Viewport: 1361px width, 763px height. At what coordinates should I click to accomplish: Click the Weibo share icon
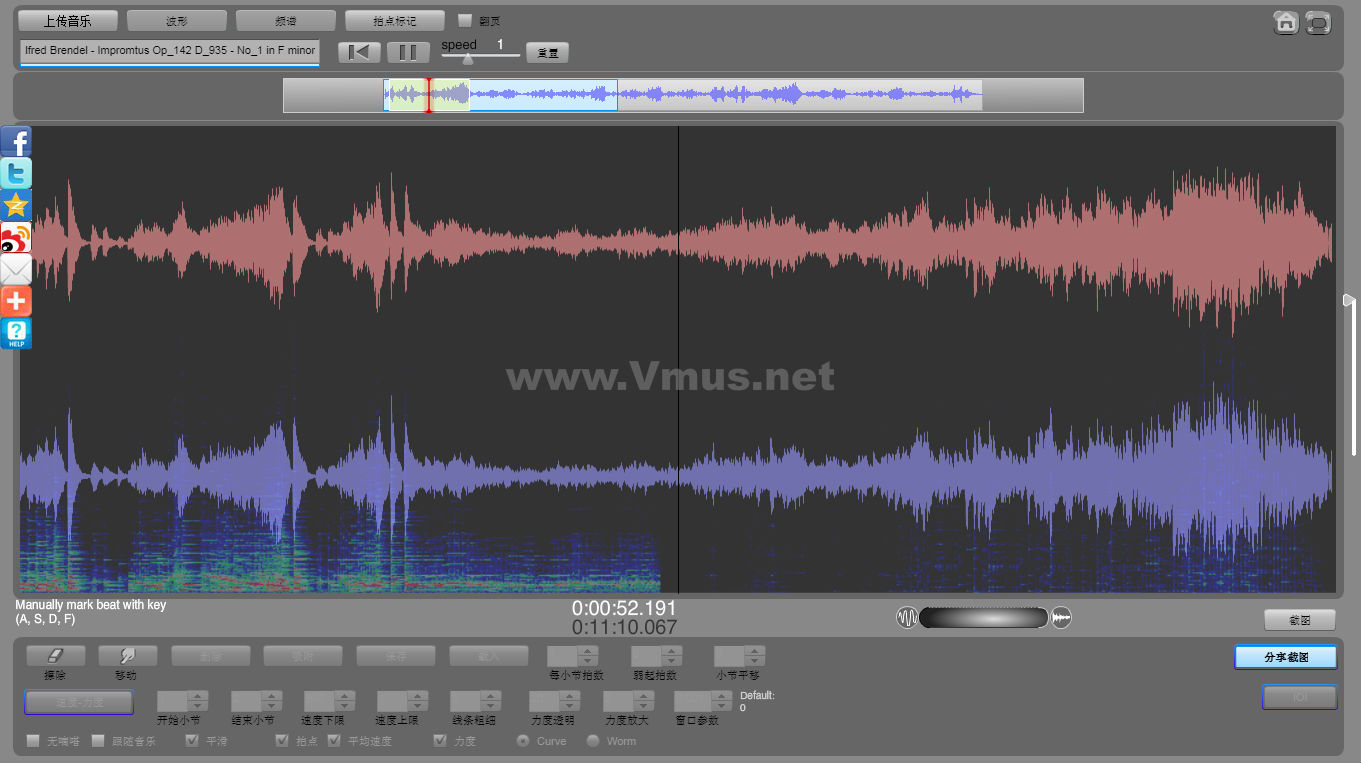pyautogui.click(x=16, y=237)
